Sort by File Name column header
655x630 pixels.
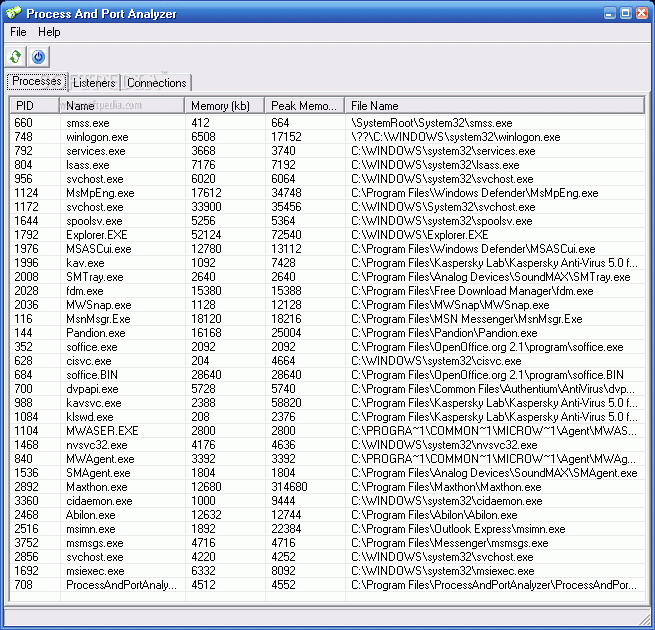[x=494, y=106]
